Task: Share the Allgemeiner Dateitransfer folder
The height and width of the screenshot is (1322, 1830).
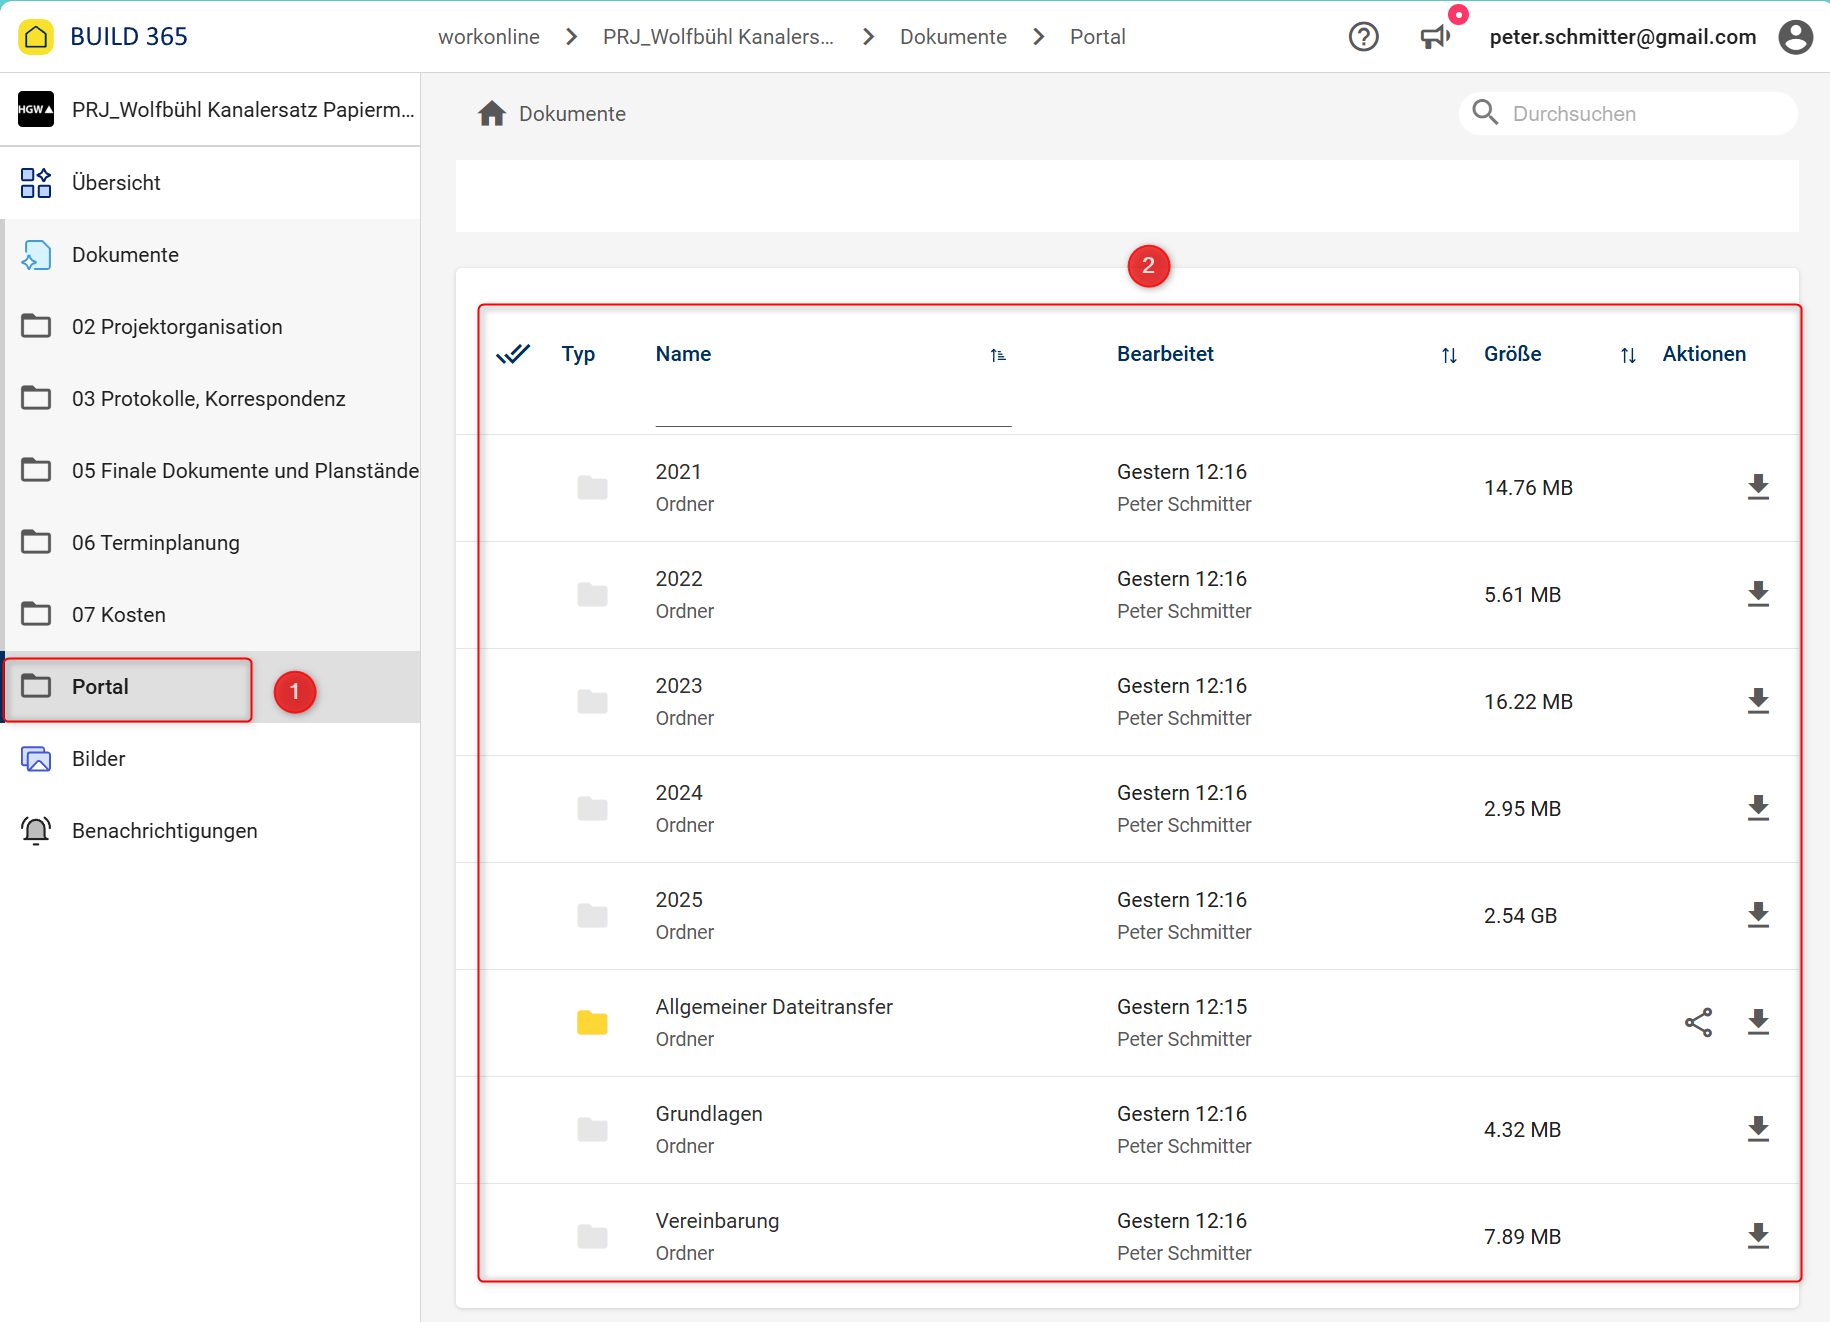Action: tap(1698, 1022)
